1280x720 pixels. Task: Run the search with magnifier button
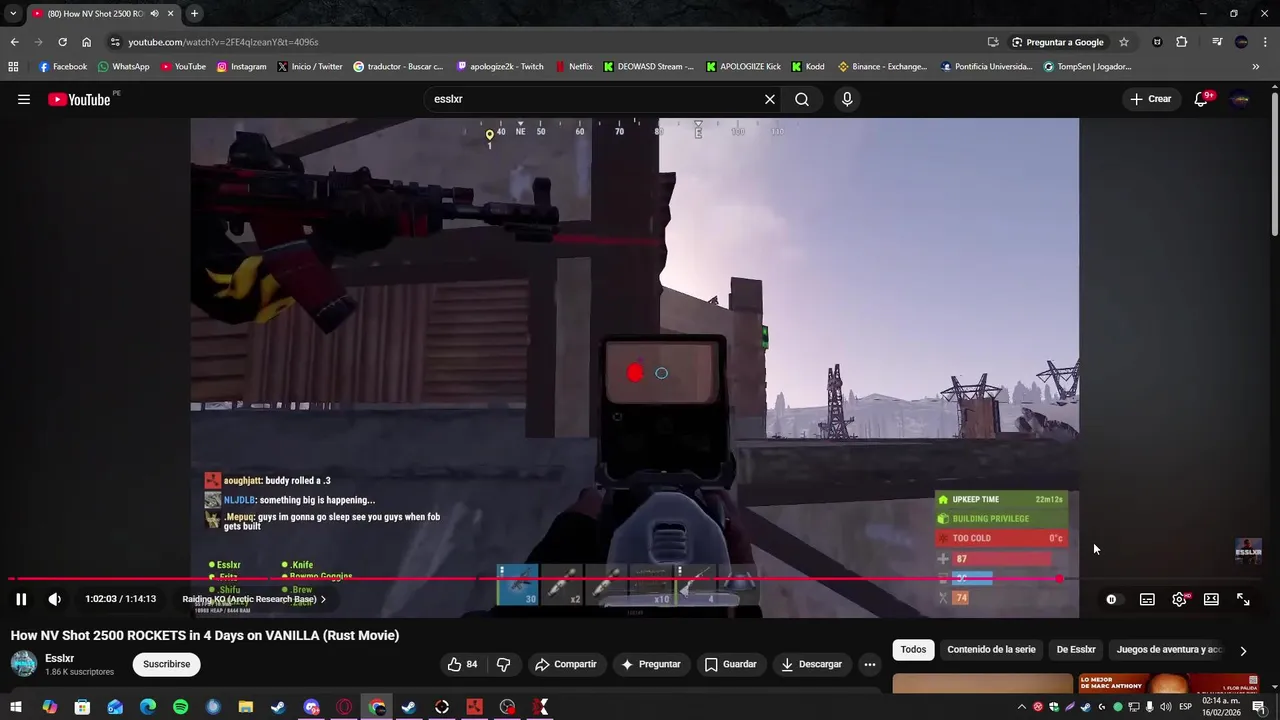tap(802, 99)
